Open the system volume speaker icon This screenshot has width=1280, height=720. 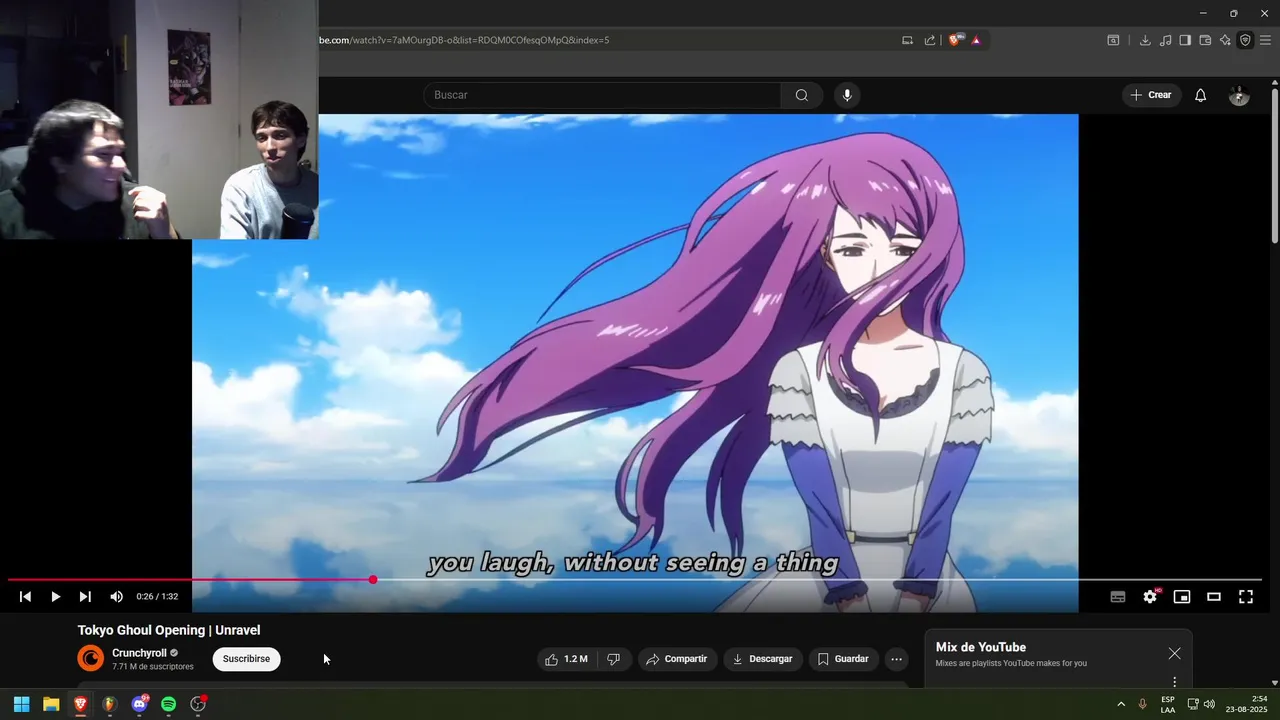[1209, 704]
